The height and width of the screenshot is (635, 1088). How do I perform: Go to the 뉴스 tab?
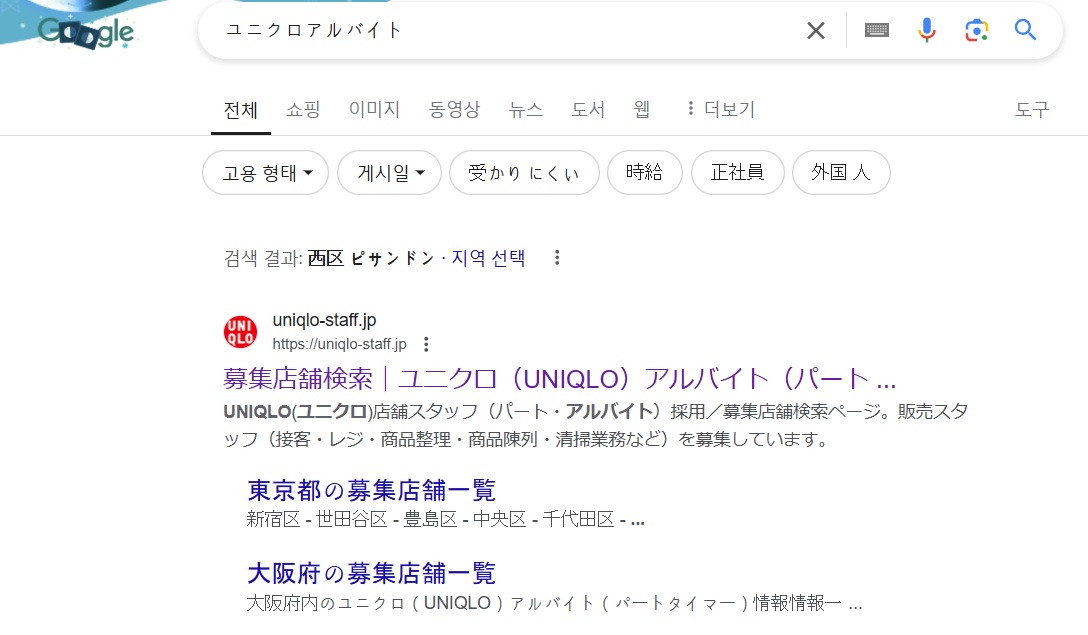(x=525, y=110)
